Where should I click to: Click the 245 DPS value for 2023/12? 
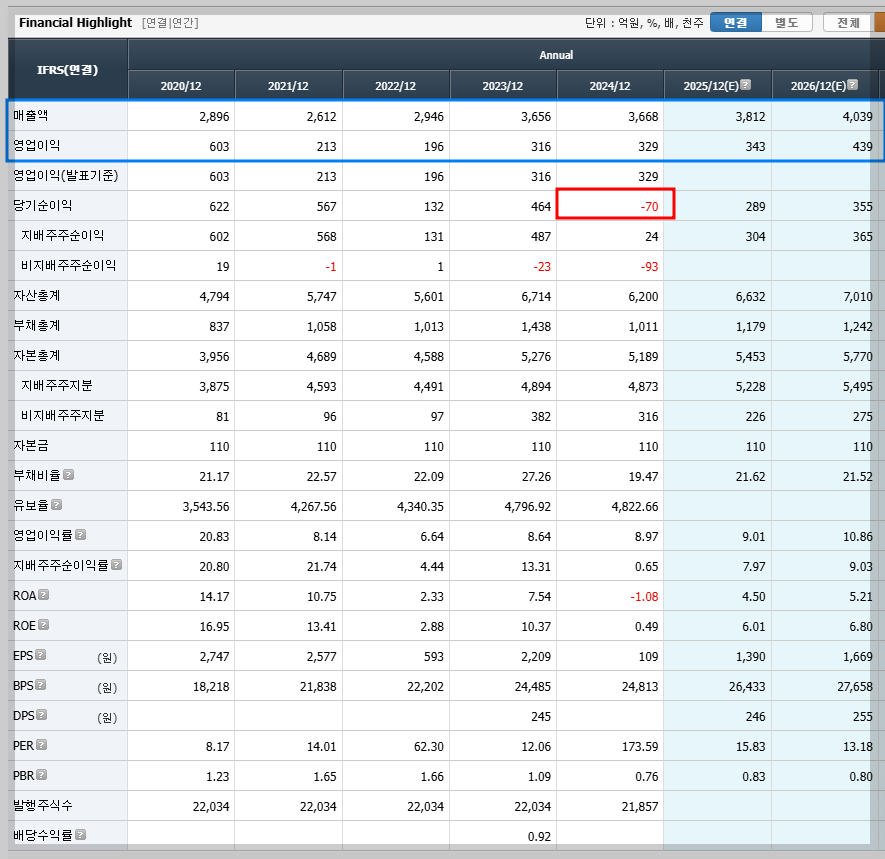pyautogui.click(x=541, y=717)
